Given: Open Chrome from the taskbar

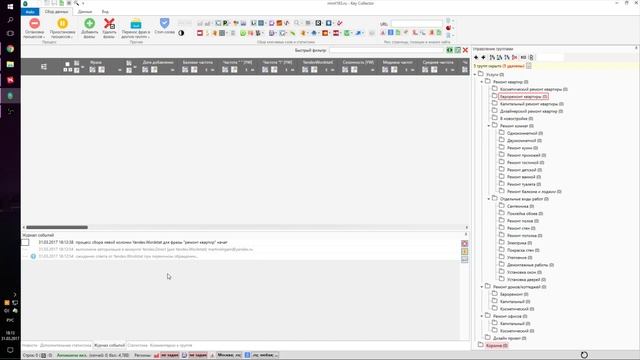Looking at the screenshot, I should [10, 49].
